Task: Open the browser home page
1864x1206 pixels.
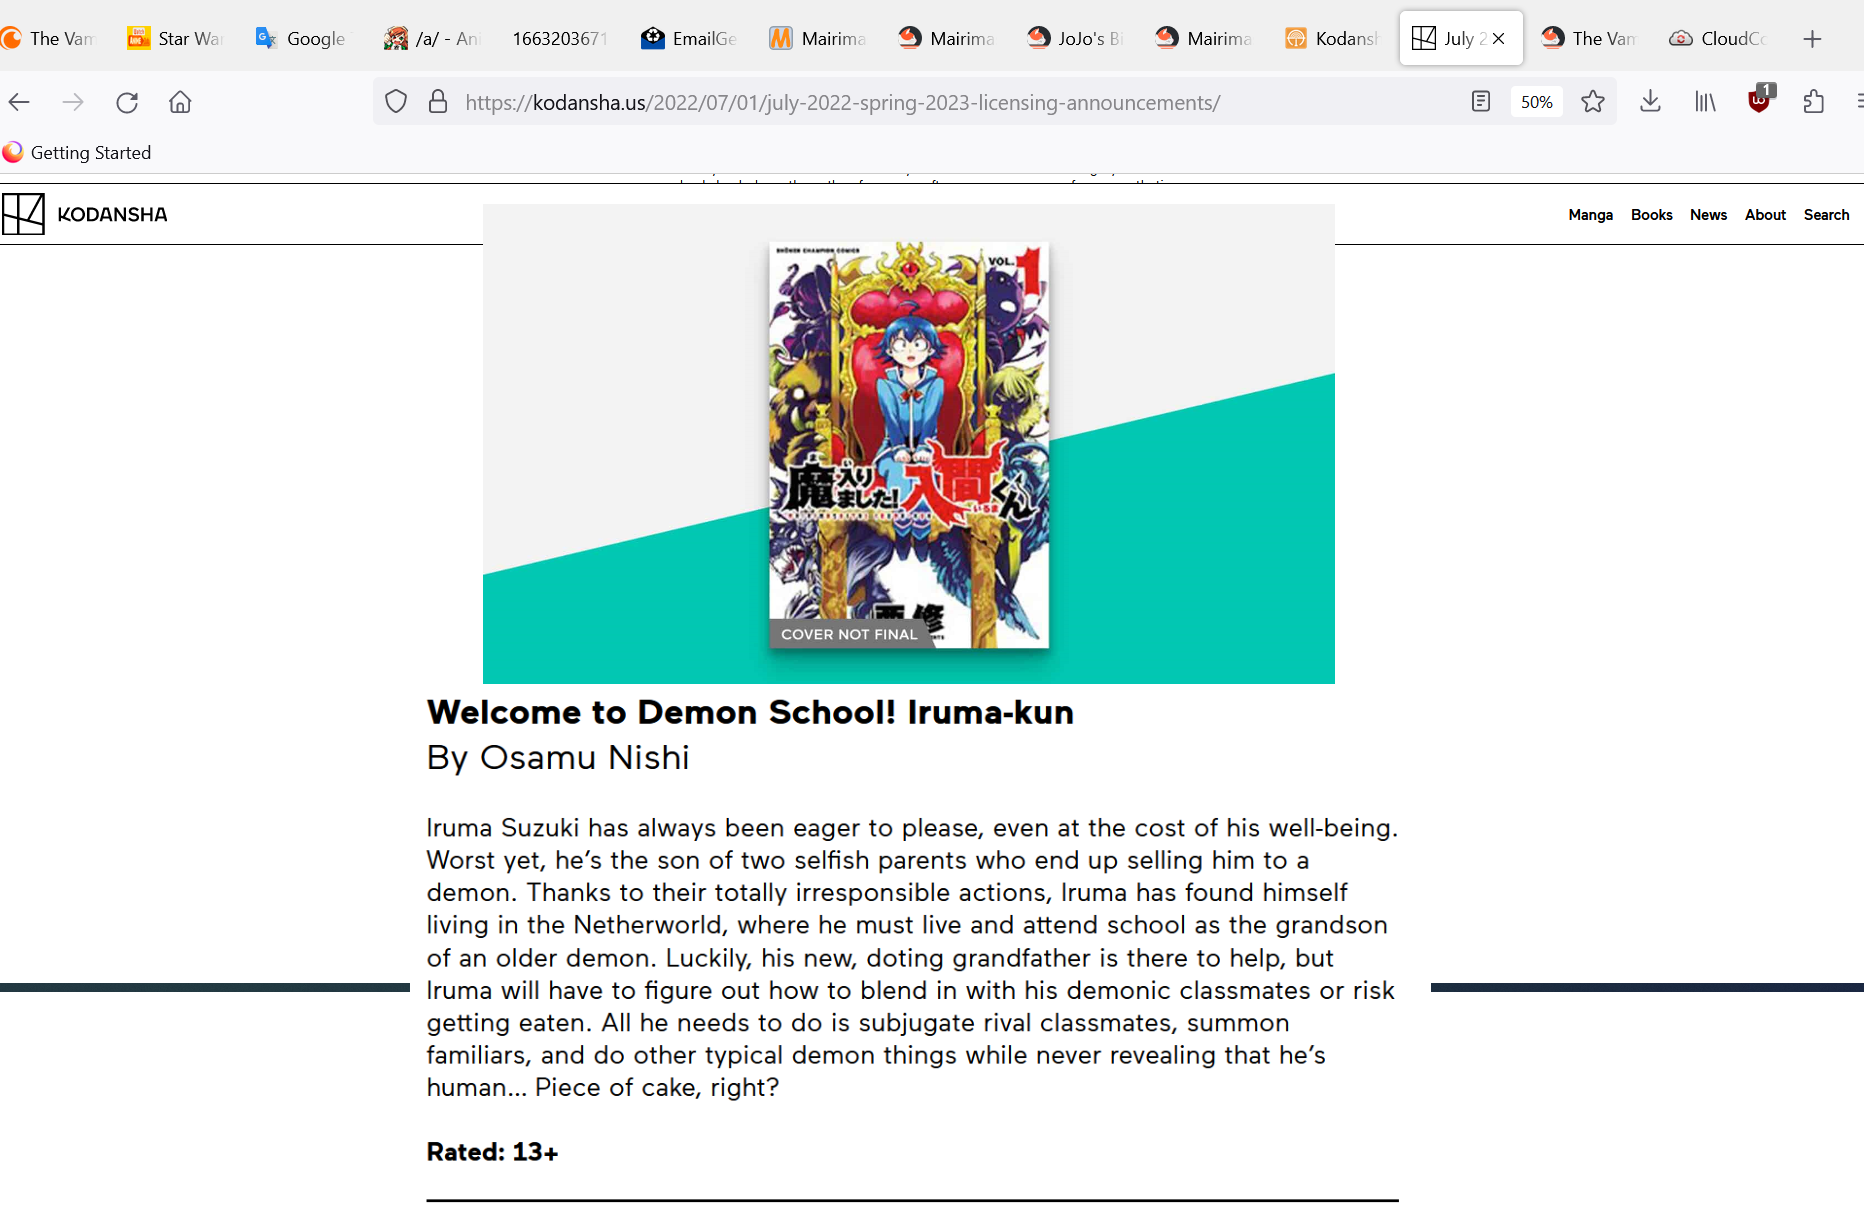Action: point(180,102)
